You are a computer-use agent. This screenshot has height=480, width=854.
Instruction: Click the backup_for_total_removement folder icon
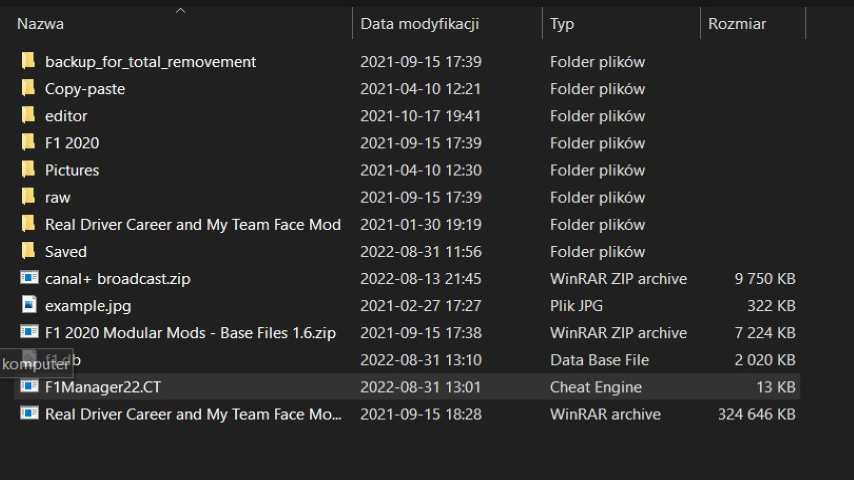coord(28,61)
